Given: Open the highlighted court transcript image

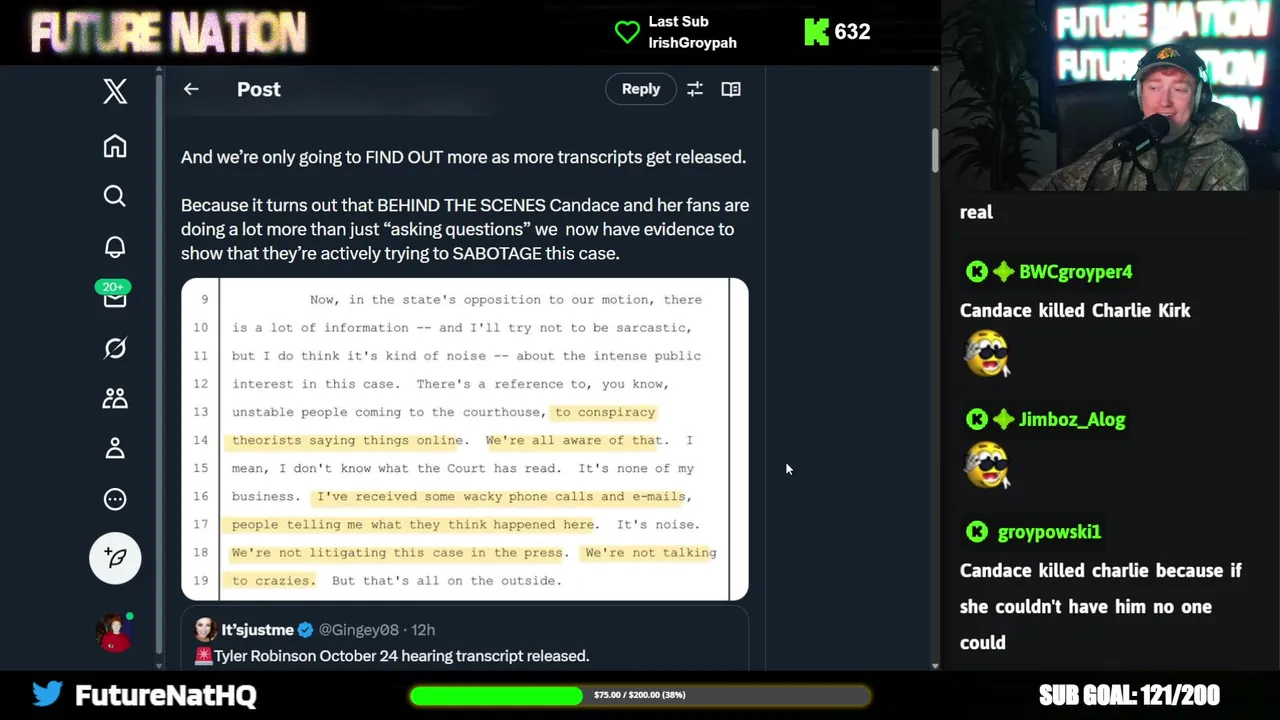Looking at the screenshot, I should point(465,439).
